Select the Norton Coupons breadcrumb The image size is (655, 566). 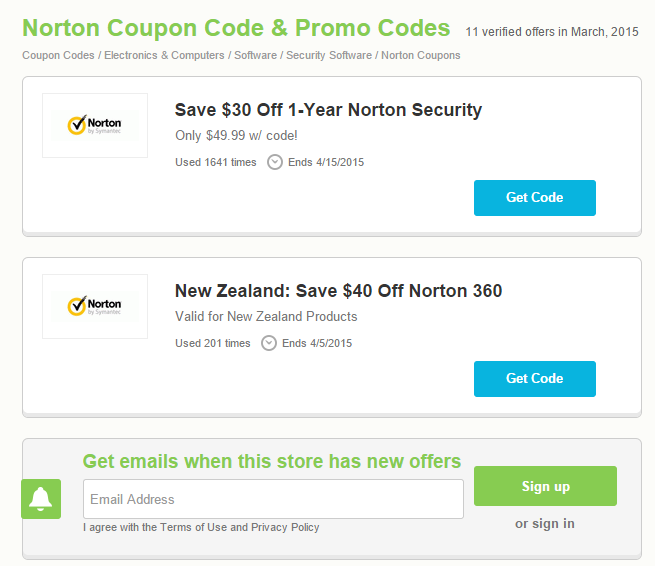421,56
